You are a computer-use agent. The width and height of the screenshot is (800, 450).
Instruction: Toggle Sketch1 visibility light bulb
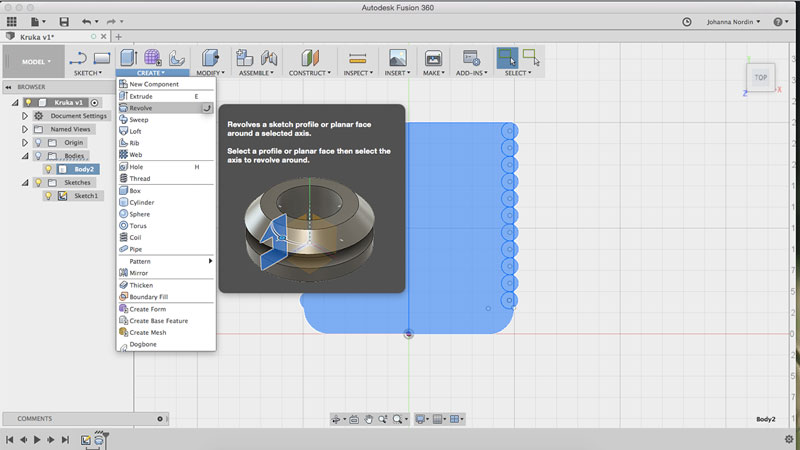(x=48, y=196)
